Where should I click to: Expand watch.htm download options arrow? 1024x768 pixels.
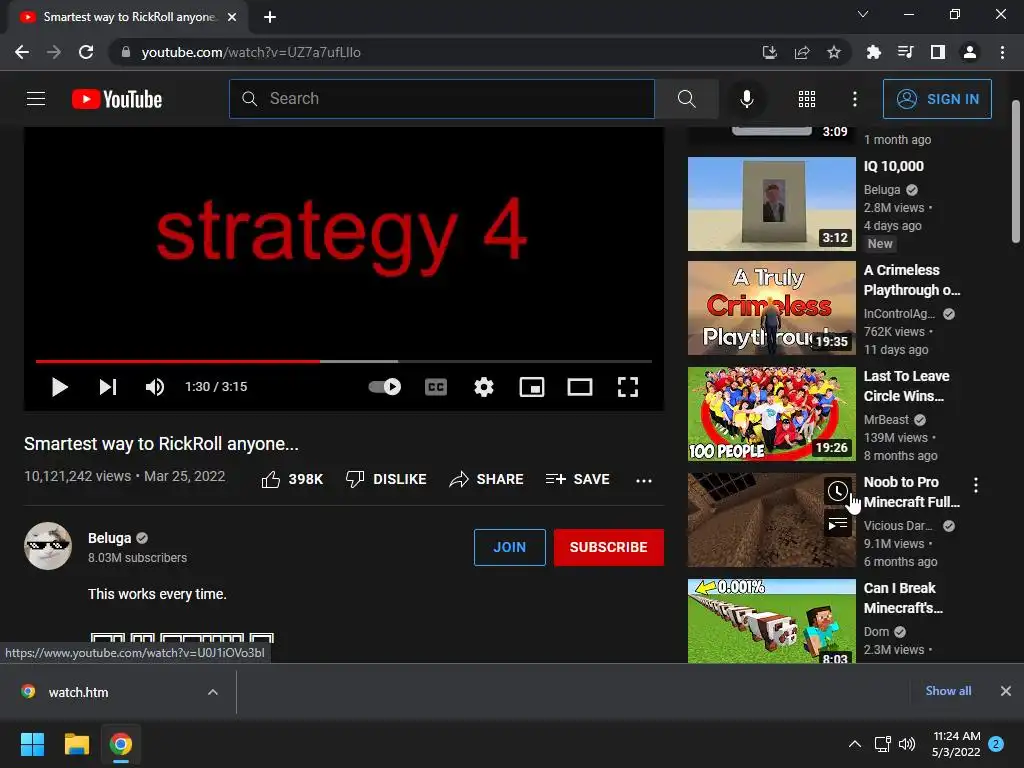(213, 692)
